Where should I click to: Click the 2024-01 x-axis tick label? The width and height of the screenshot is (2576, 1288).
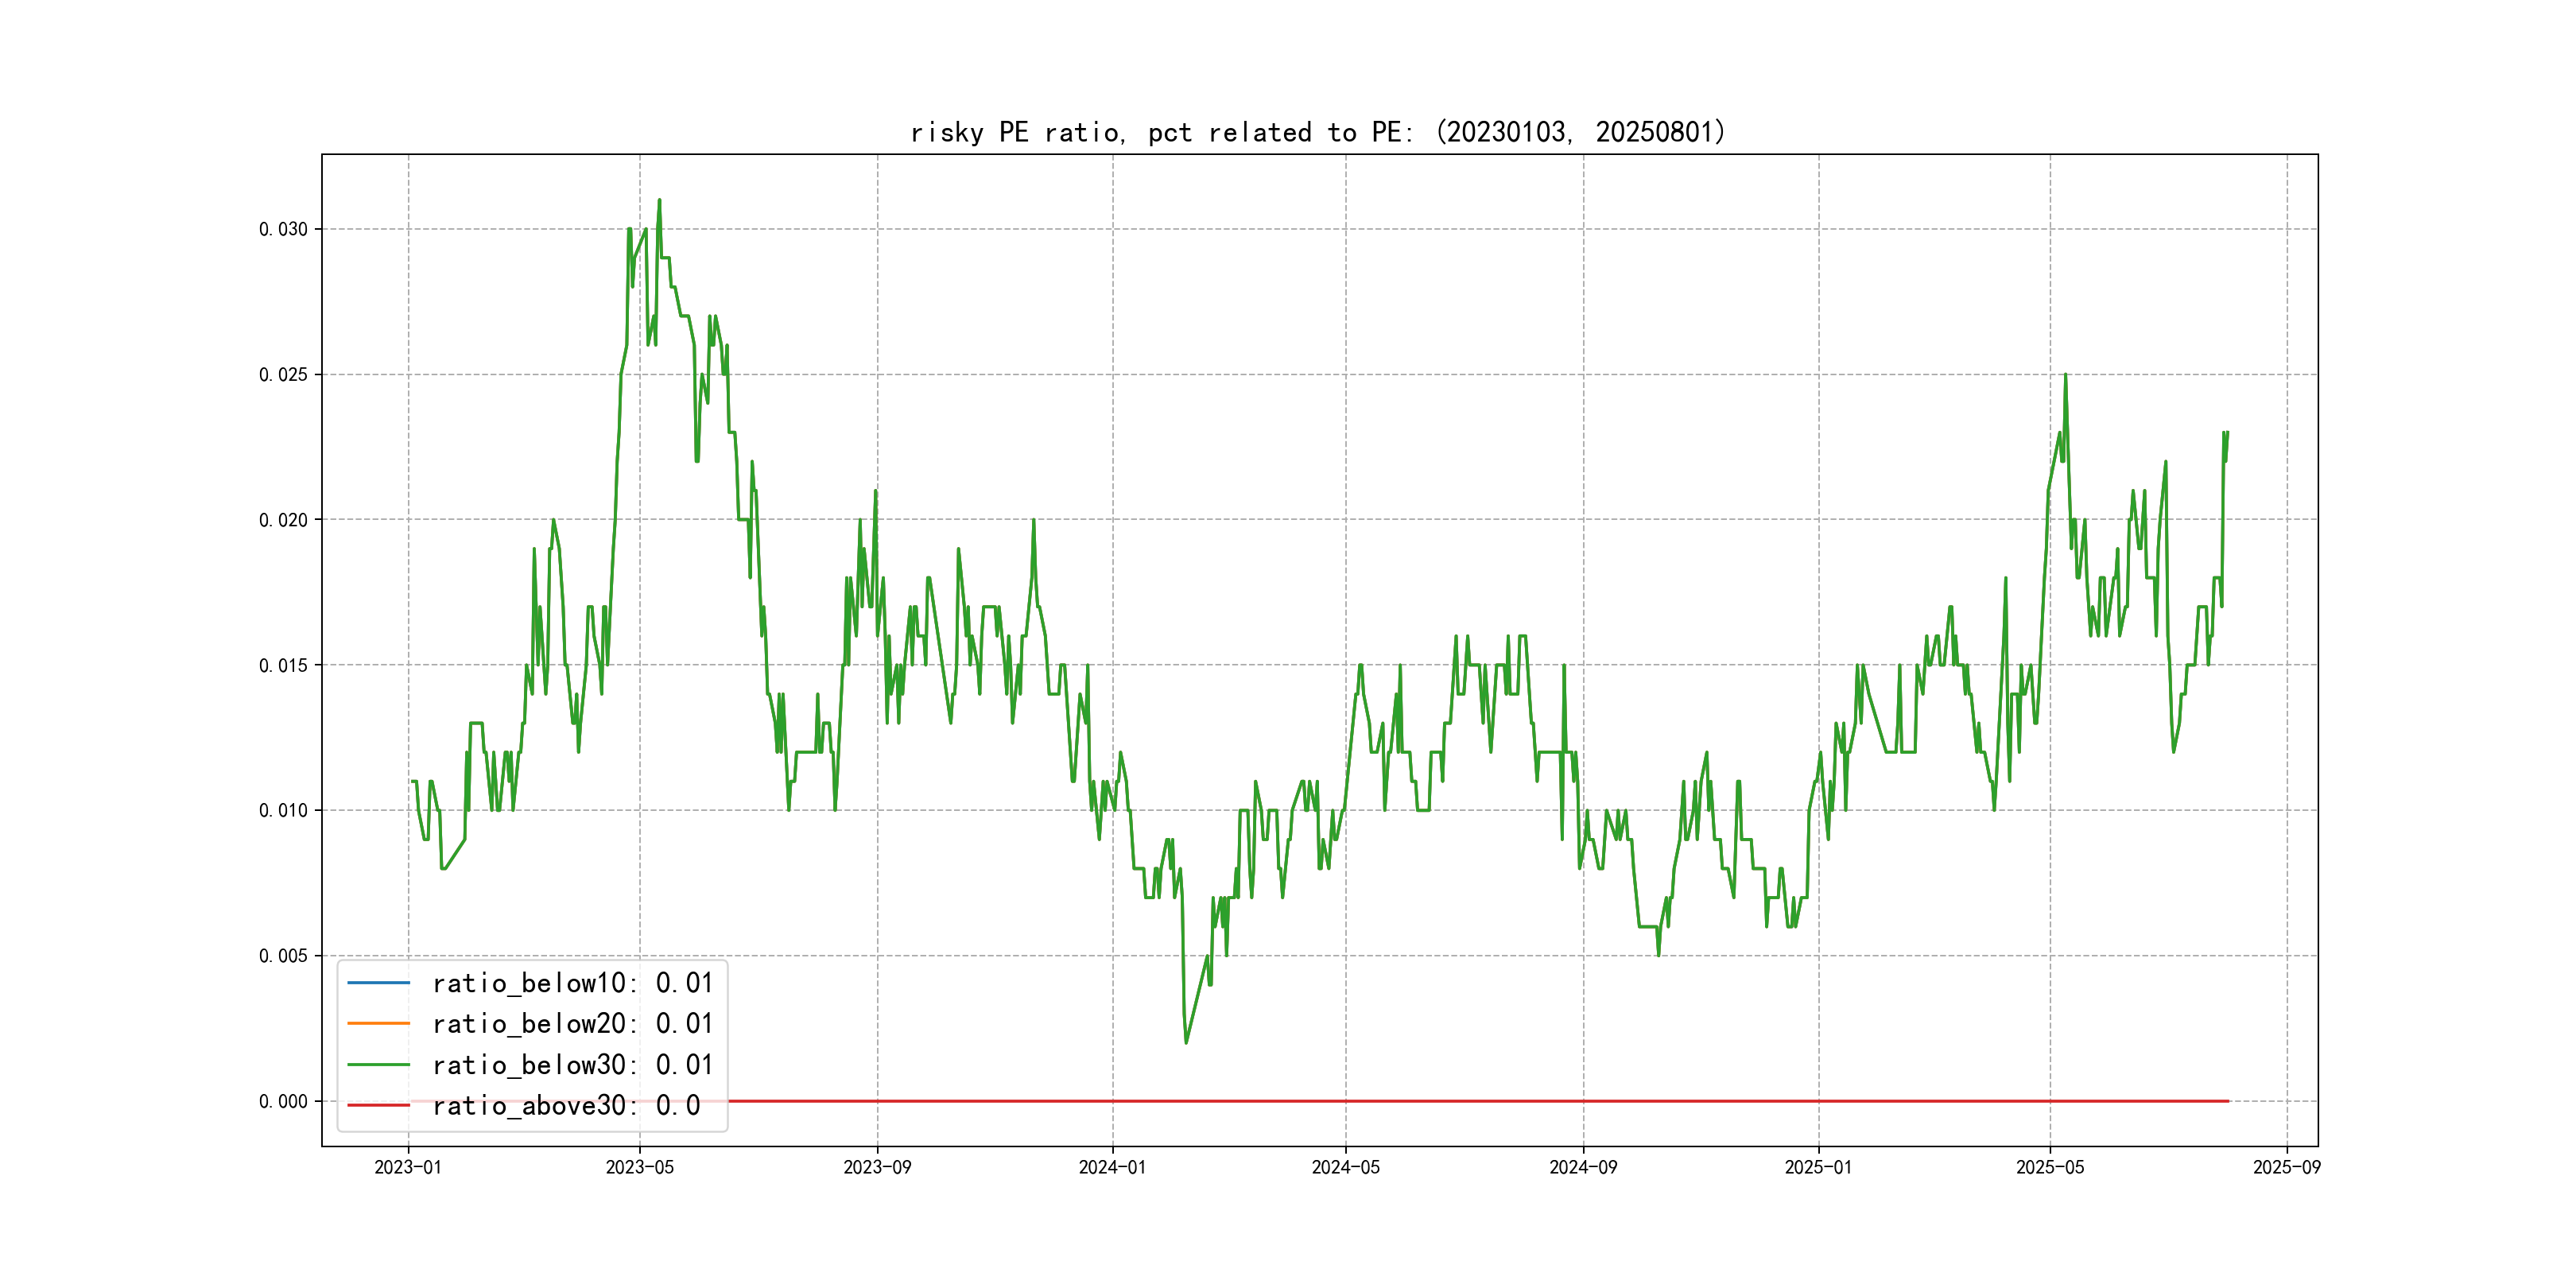tap(1112, 1167)
